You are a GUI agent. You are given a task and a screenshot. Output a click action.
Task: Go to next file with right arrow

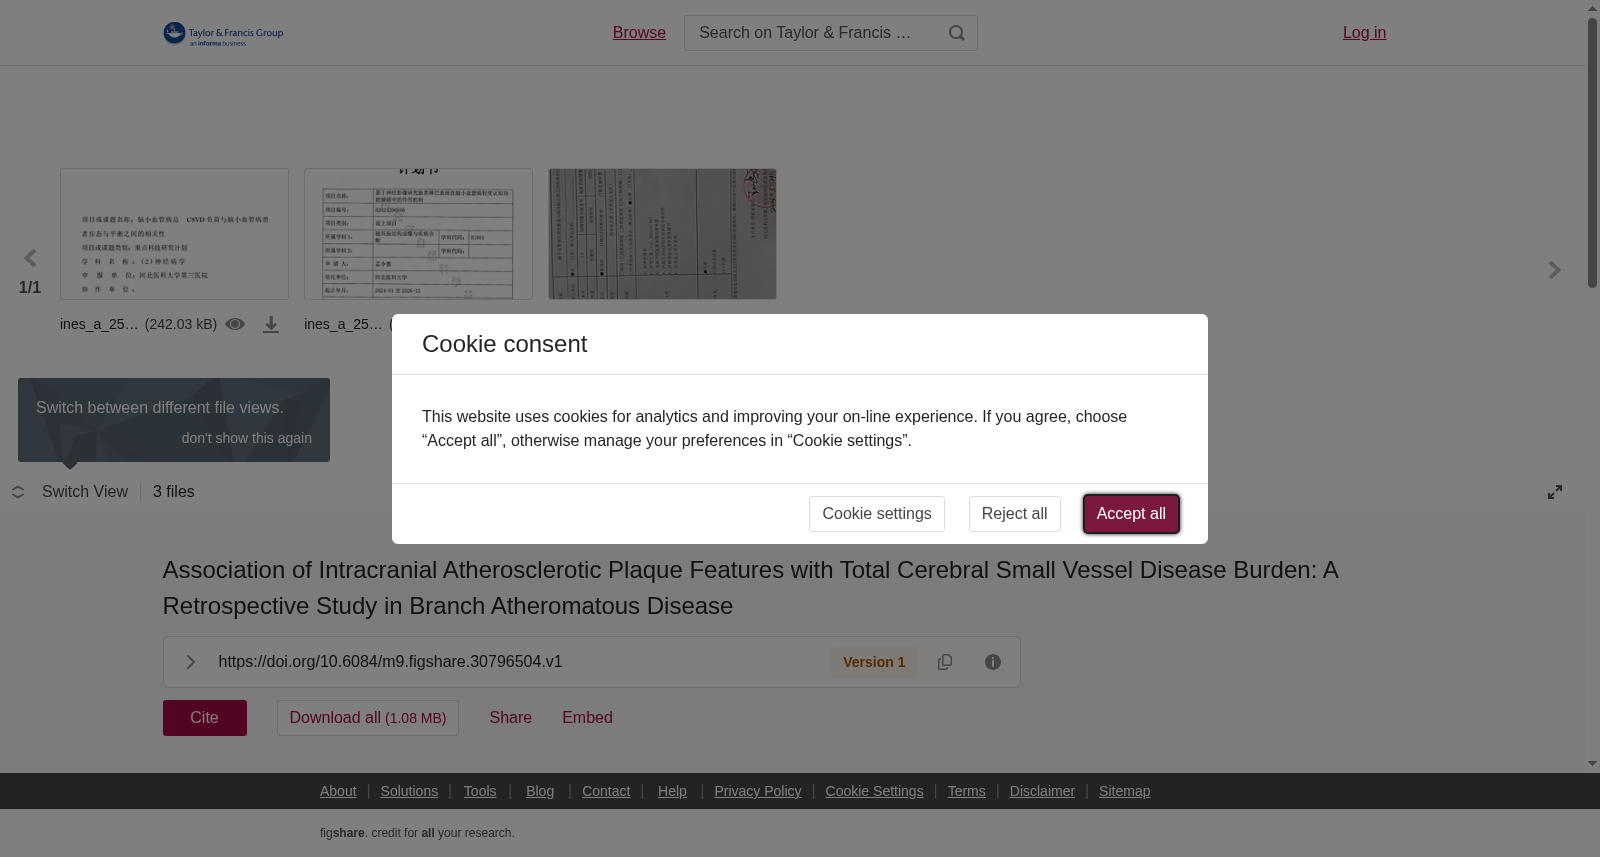(1555, 270)
